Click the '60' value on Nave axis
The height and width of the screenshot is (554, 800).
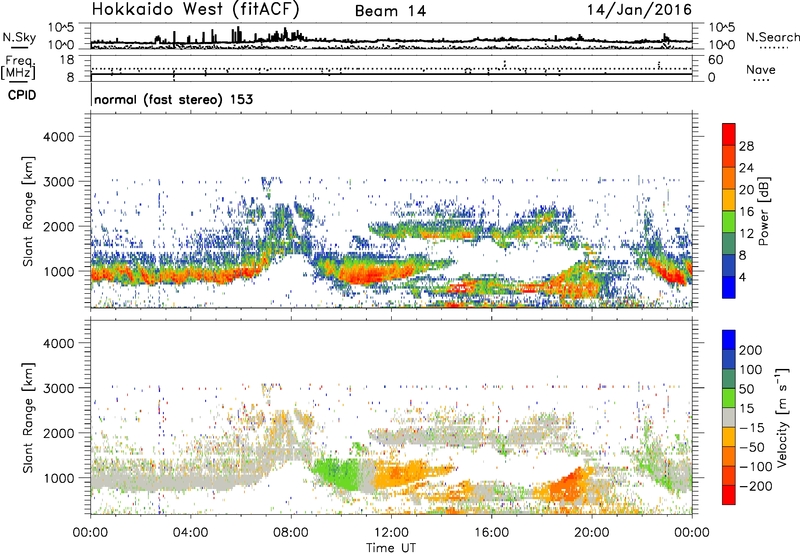[x=716, y=60]
